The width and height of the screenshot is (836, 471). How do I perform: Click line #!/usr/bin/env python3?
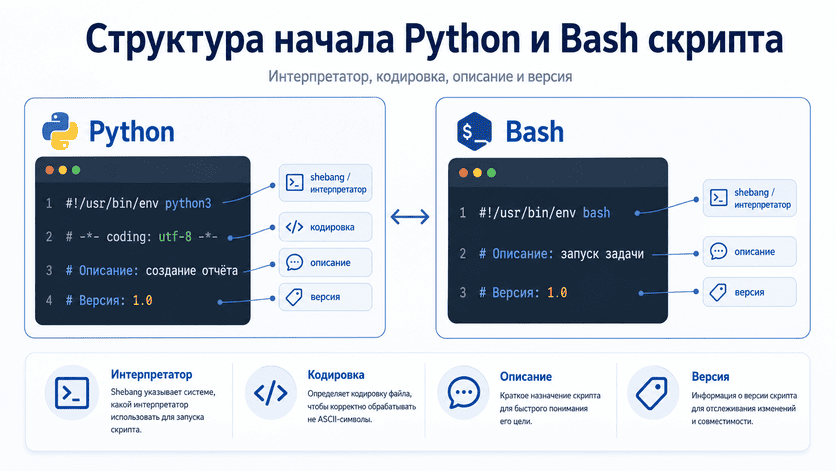pyautogui.click(x=139, y=203)
